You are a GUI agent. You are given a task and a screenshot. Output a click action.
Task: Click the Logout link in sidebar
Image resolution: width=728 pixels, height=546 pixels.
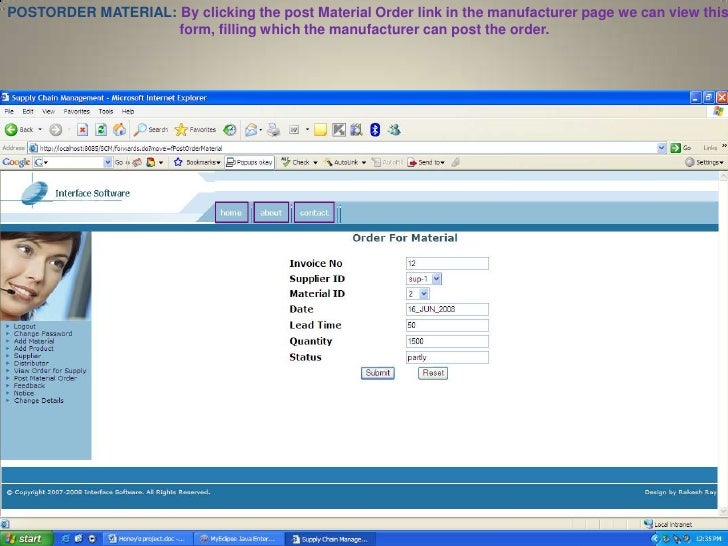[25, 326]
